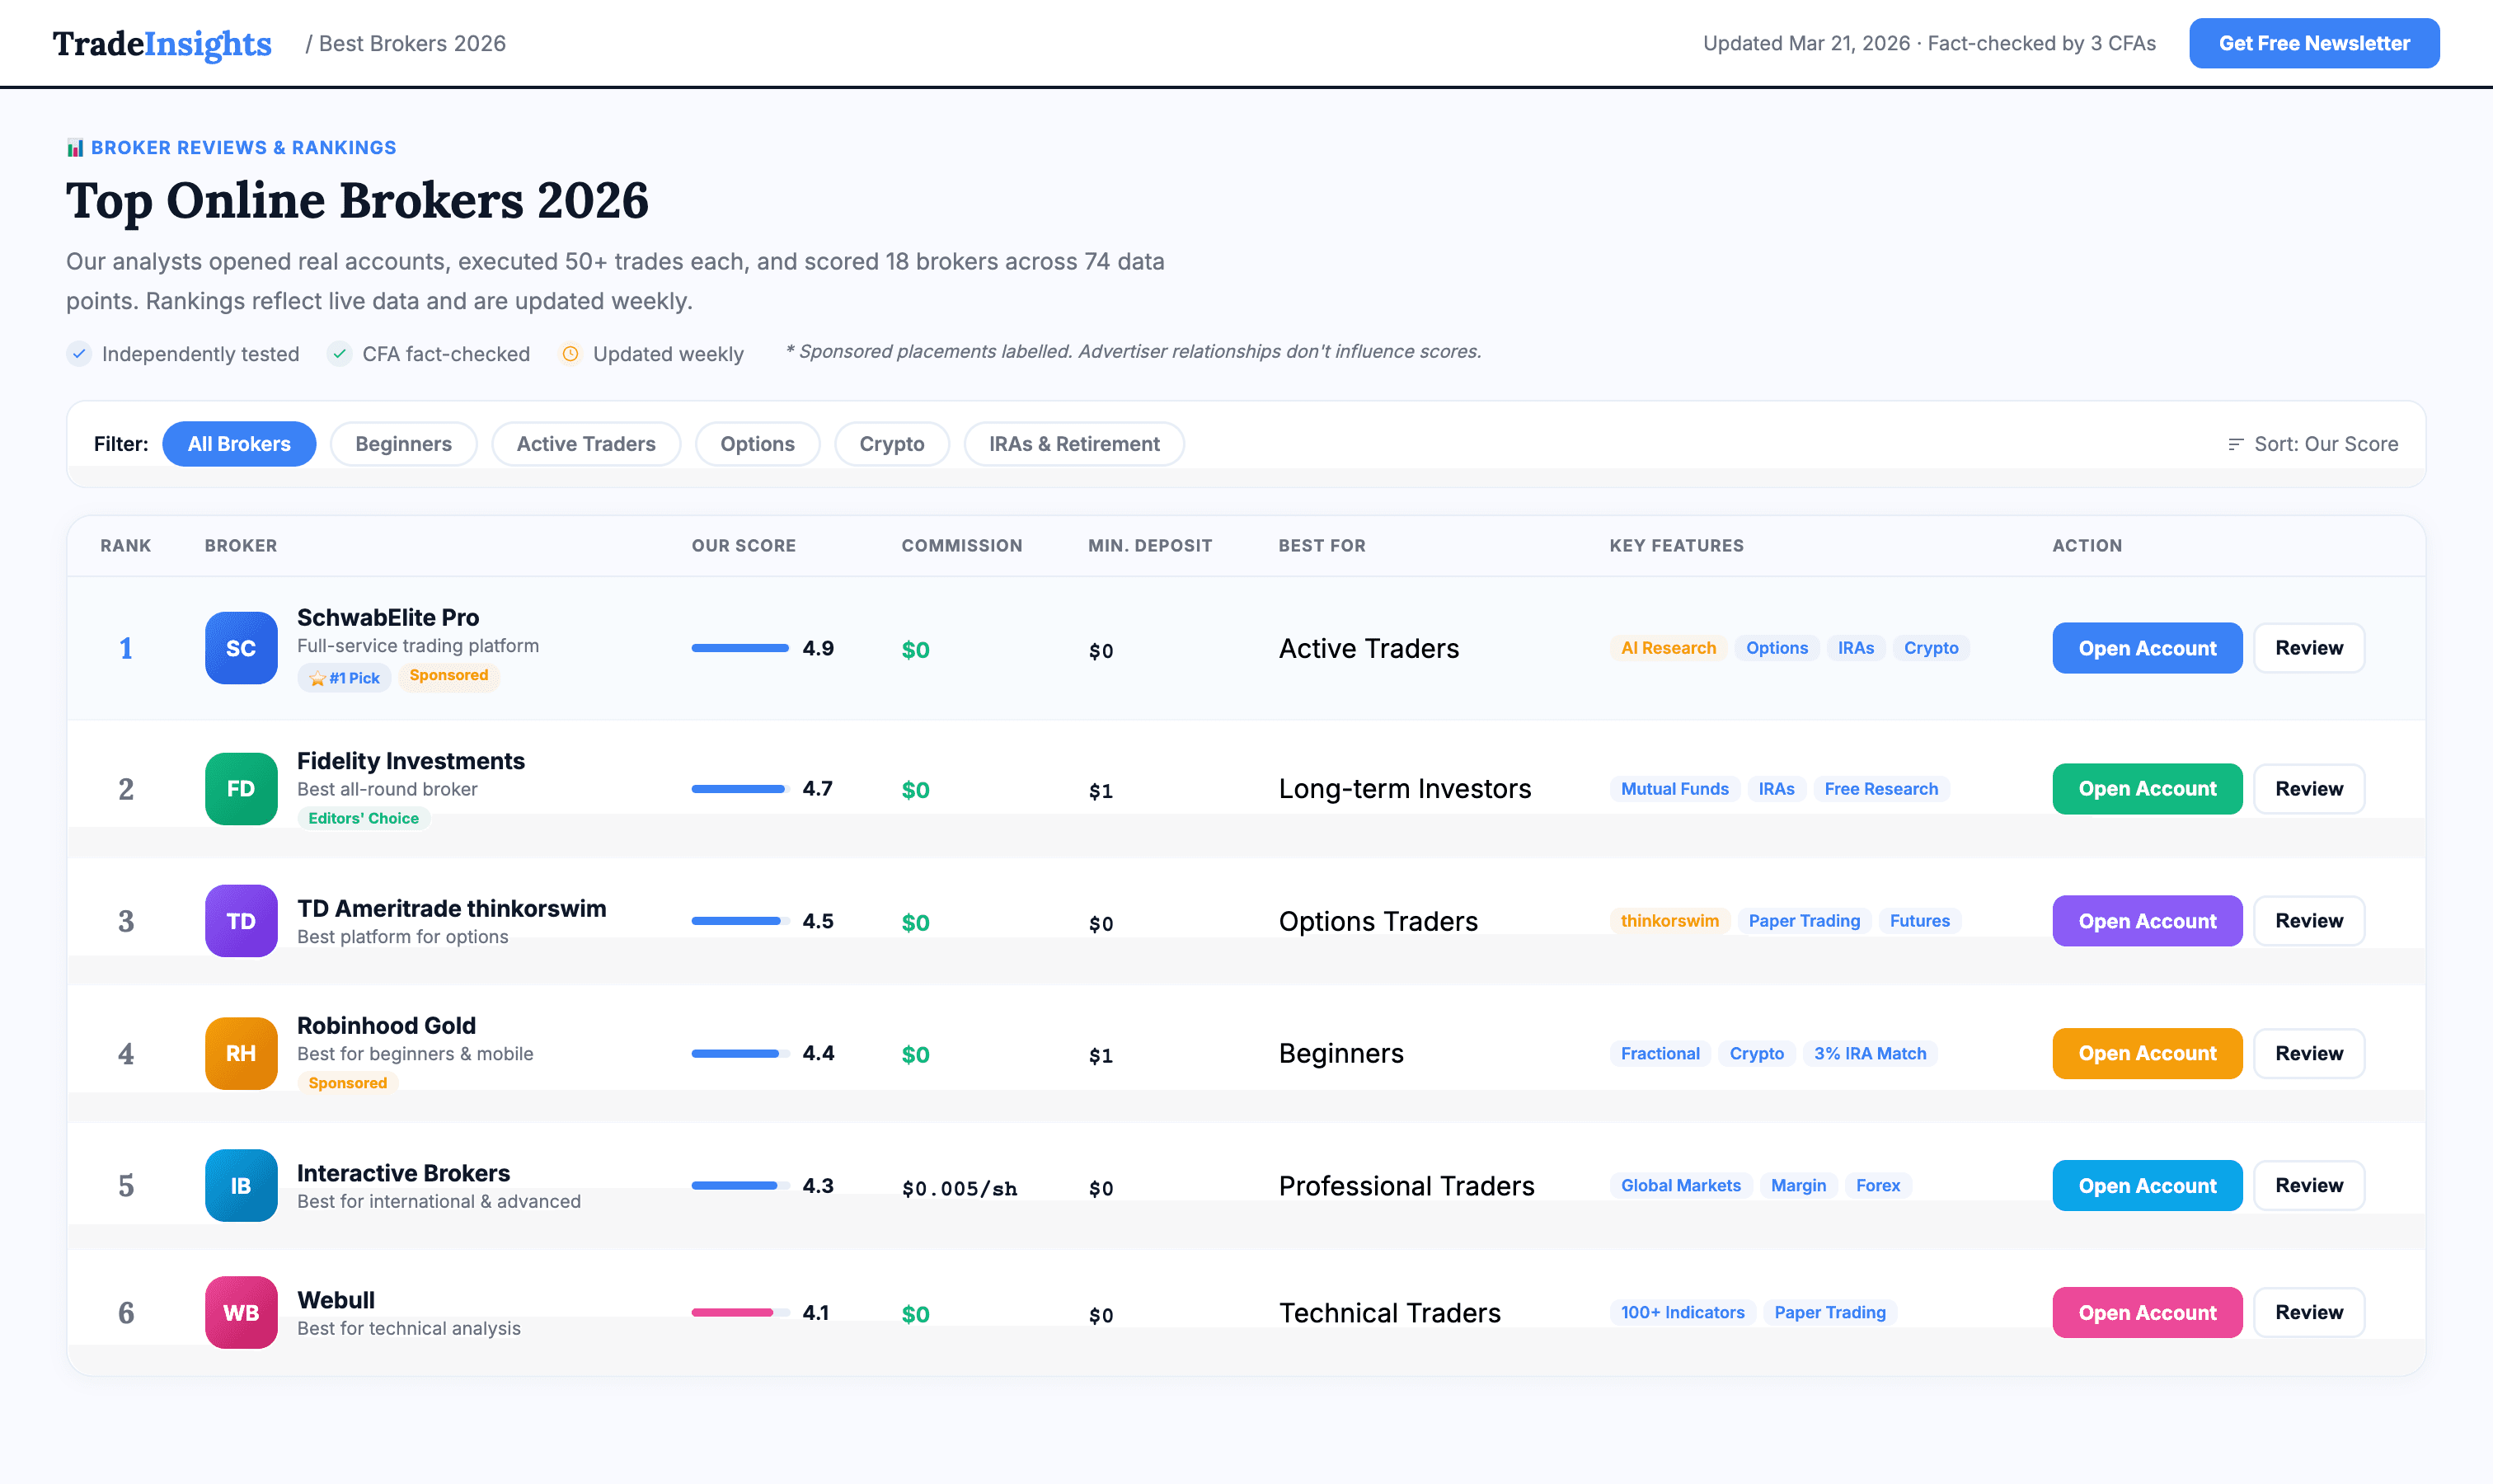
Task: Click the sort lines icon beside Our Score
Action: 2236,444
